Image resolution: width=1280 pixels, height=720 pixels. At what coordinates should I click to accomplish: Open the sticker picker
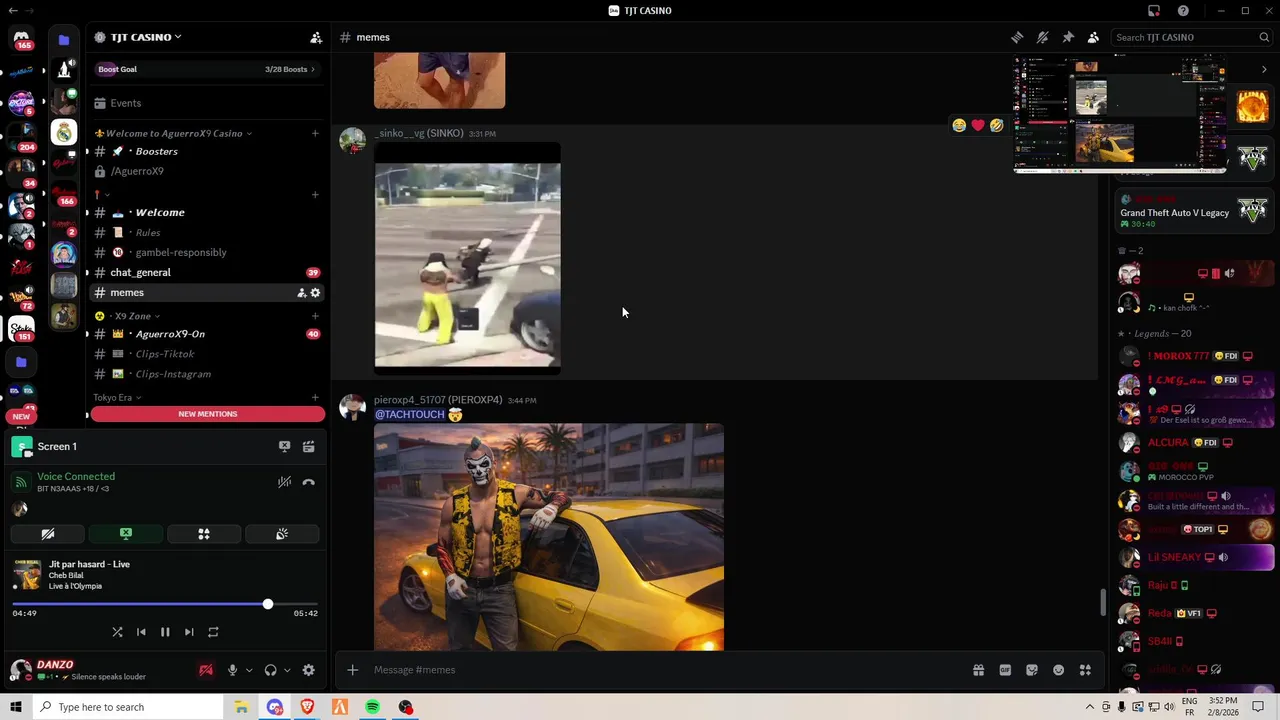coord(1032,670)
